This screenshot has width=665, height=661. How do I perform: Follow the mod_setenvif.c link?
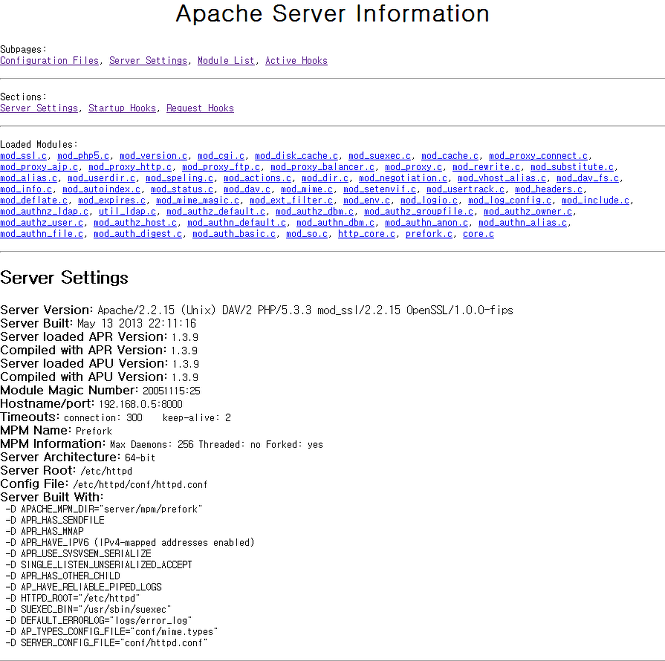(x=380, y=189)
